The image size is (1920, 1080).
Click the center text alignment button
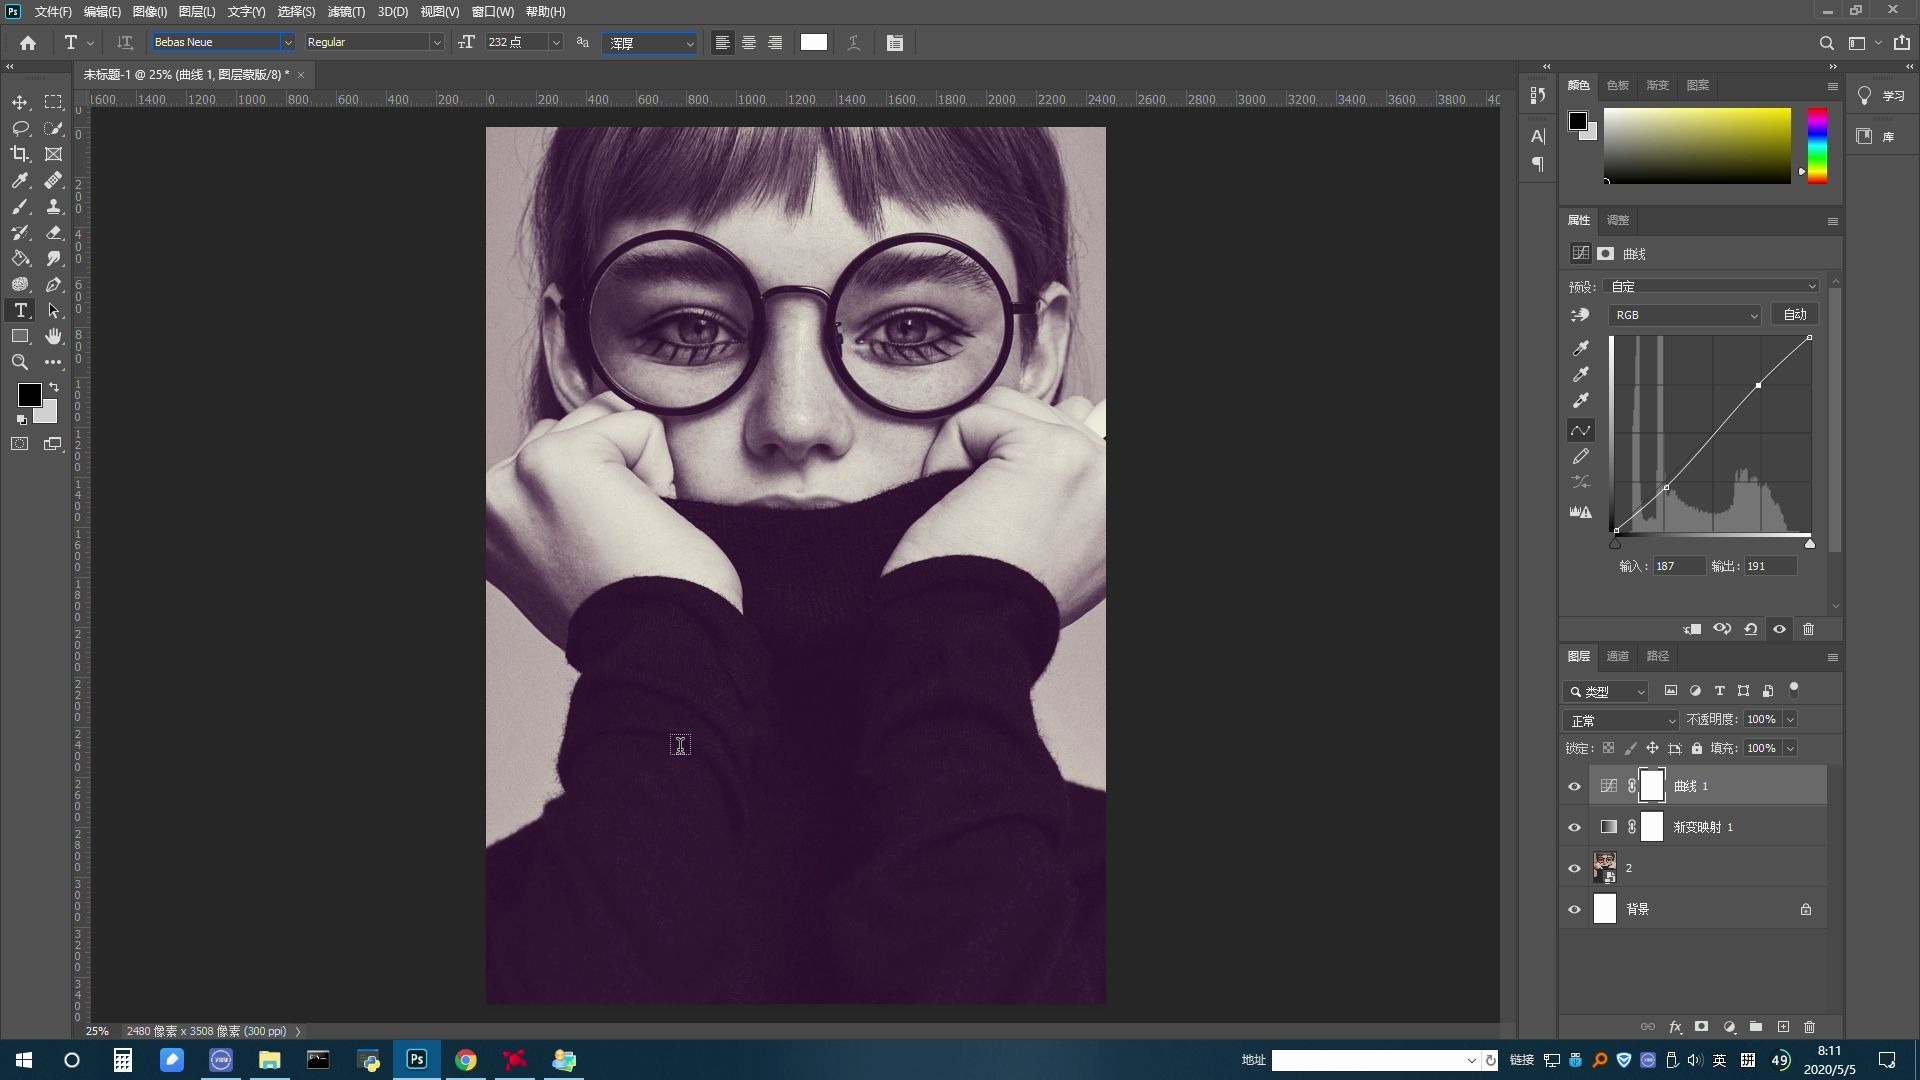tap(749, 42)
